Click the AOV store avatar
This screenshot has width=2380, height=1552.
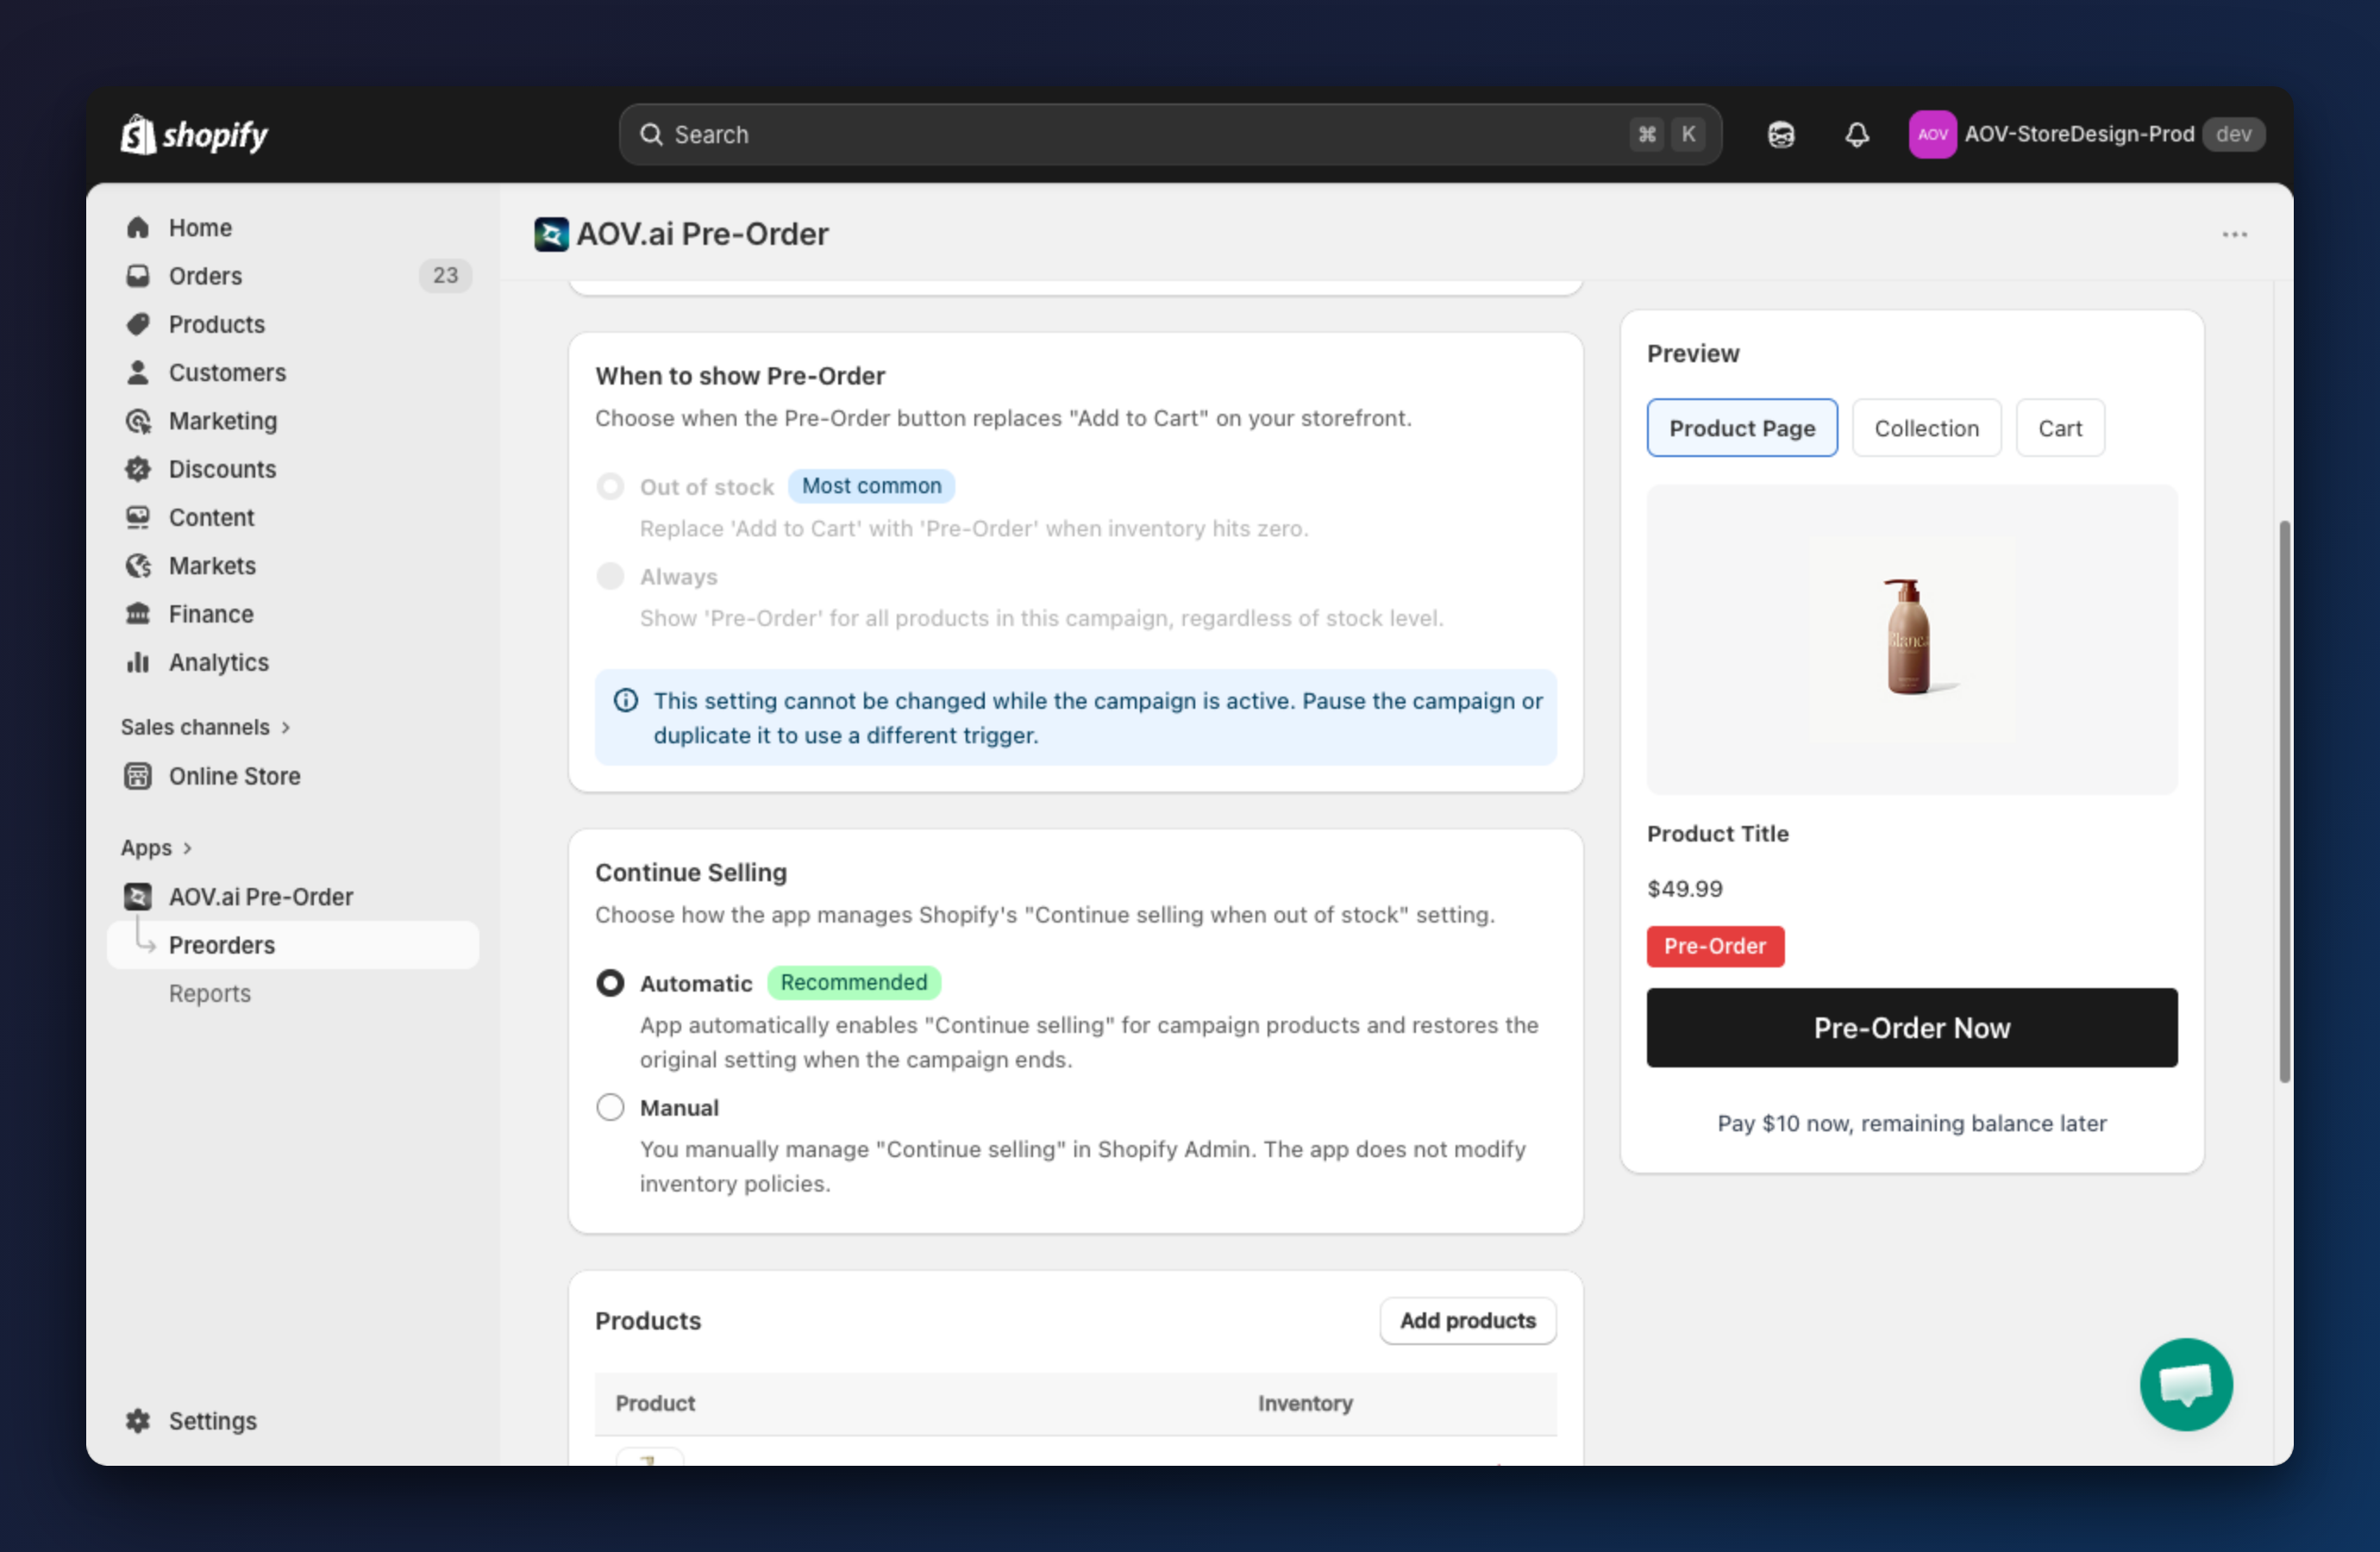tap(1932, 134)
